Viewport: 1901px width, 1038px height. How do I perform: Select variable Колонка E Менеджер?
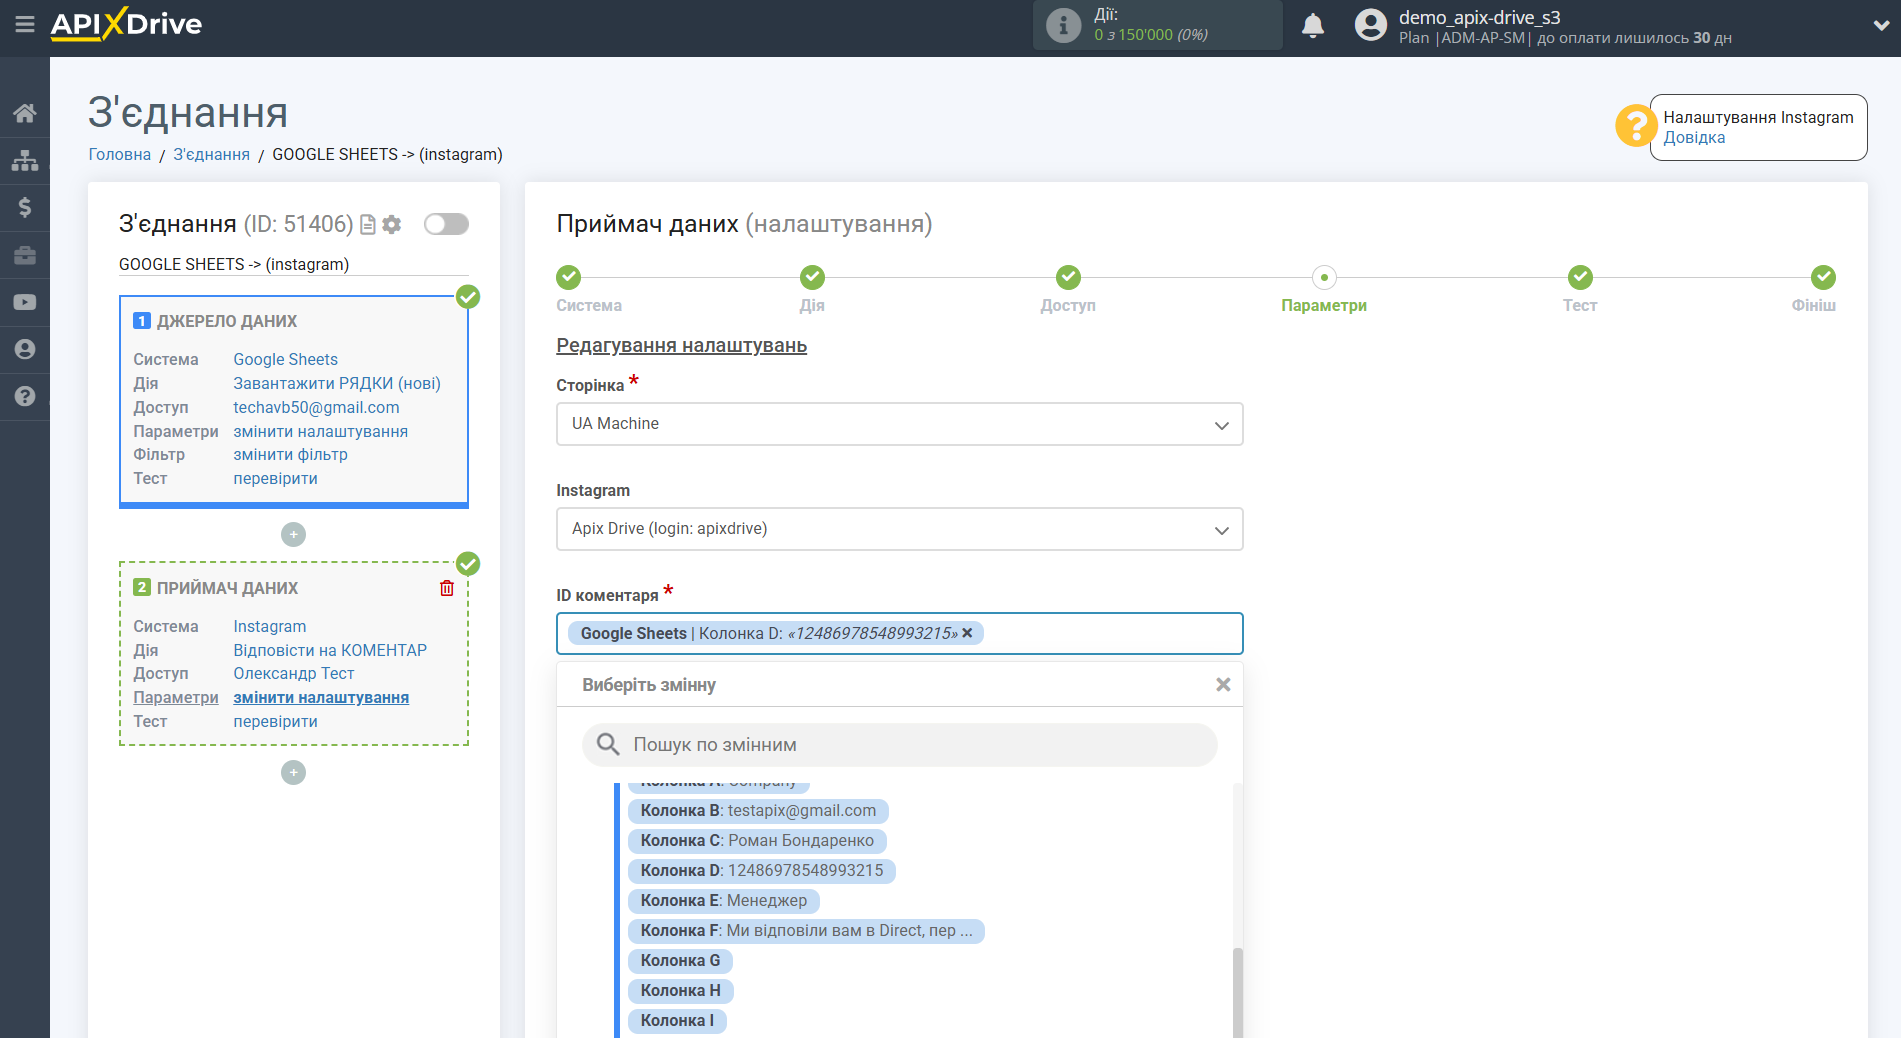pyautogui.click(x=724, y=901)
